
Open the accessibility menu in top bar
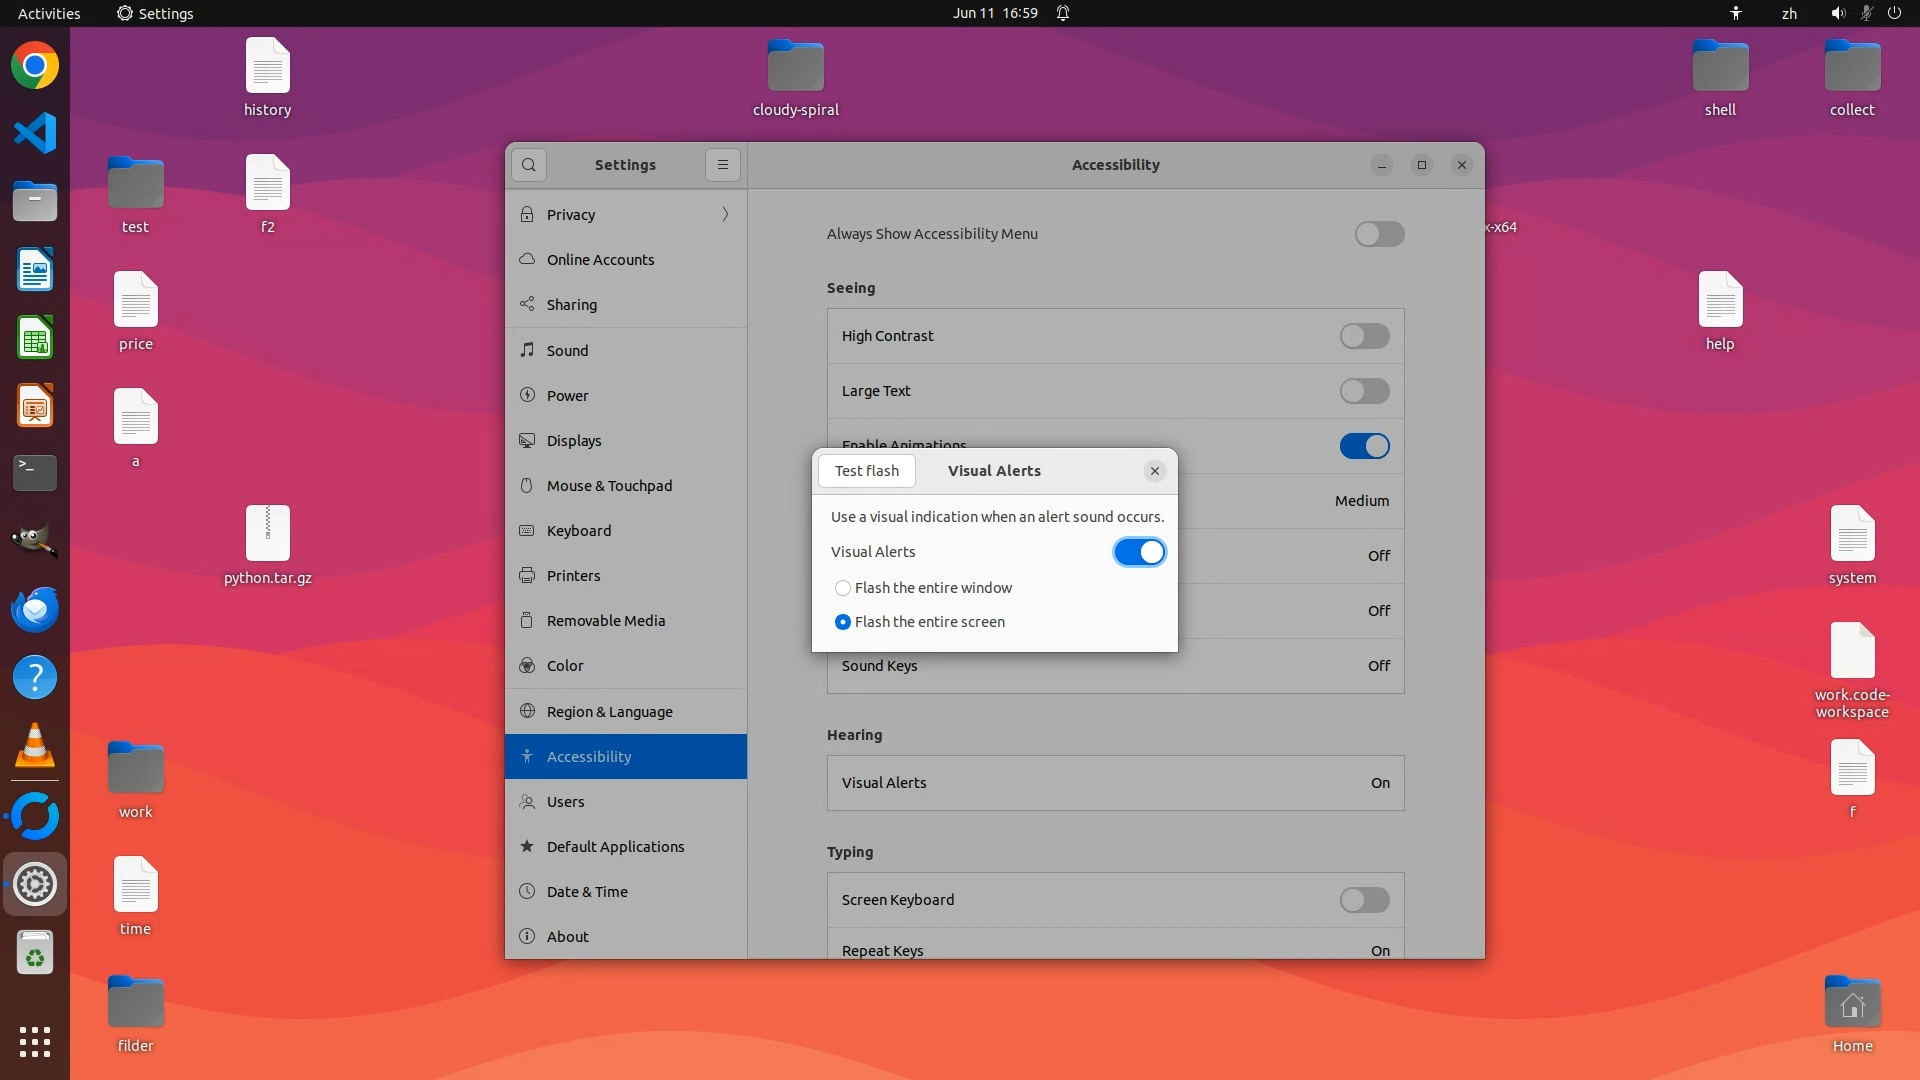coord(1736,13)
